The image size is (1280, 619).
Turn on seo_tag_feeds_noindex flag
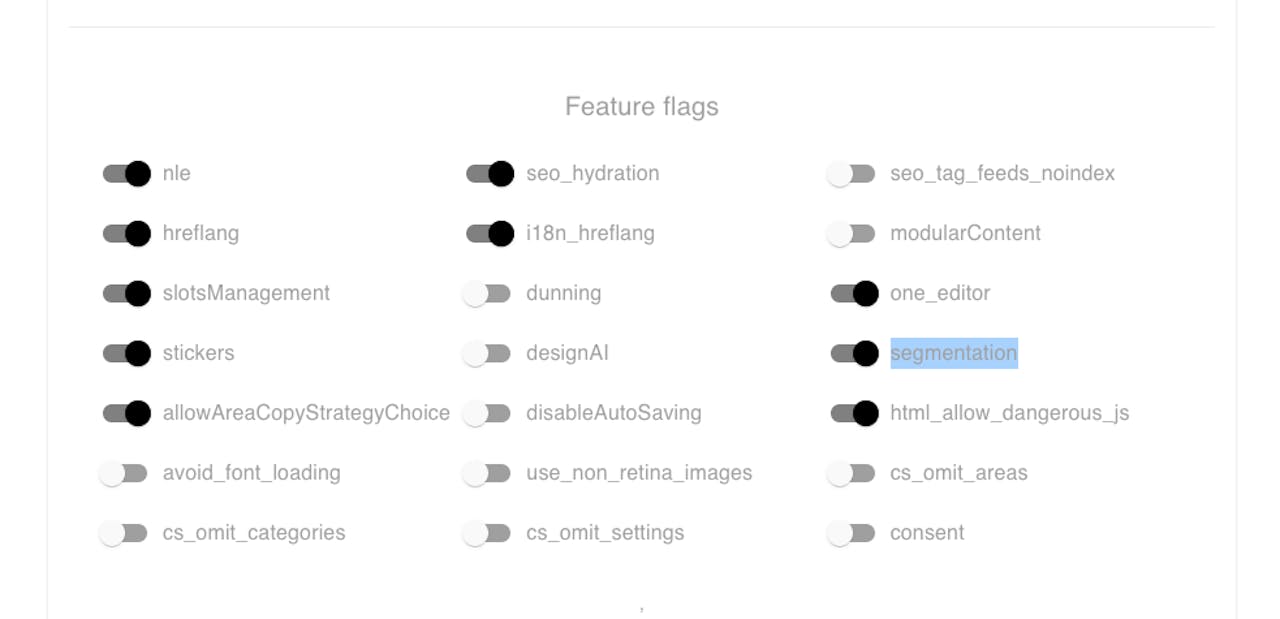(x=852, y=174)
